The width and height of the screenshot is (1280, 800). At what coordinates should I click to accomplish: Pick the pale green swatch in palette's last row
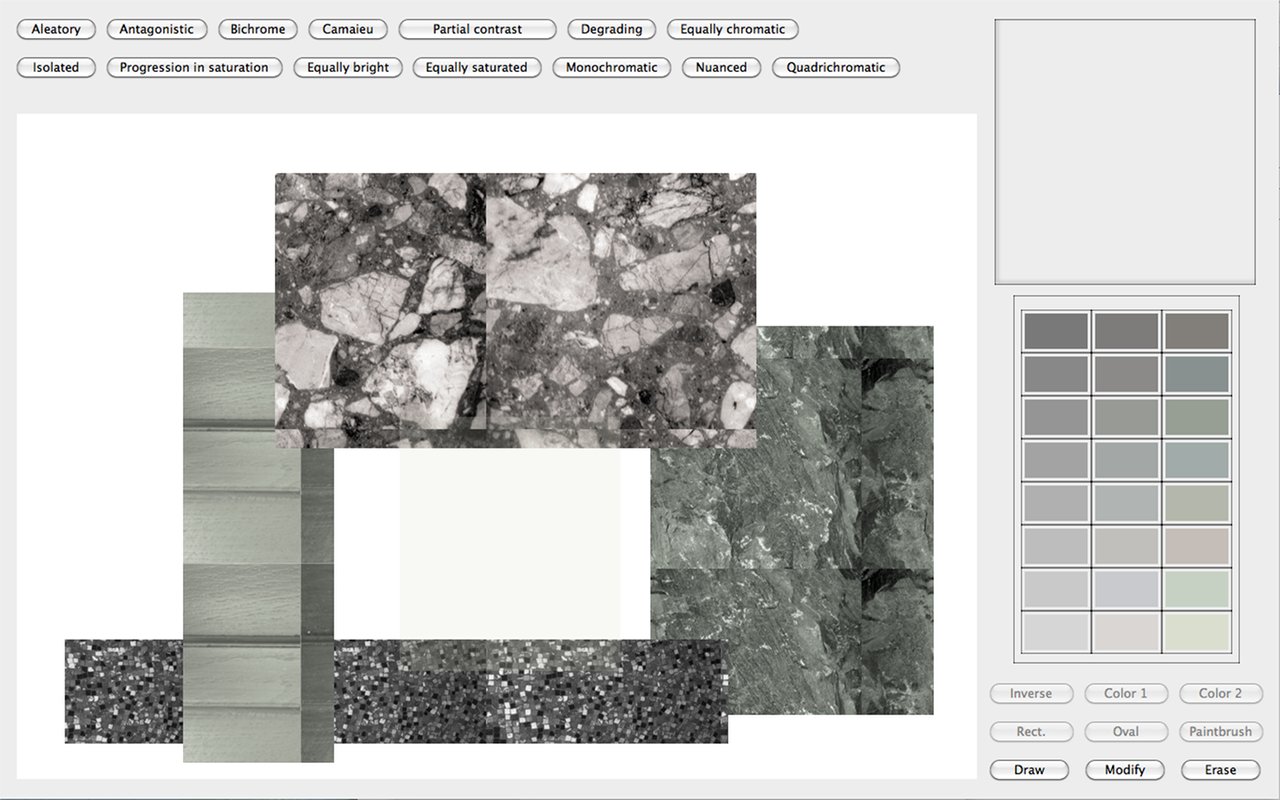coord(1197,632)
